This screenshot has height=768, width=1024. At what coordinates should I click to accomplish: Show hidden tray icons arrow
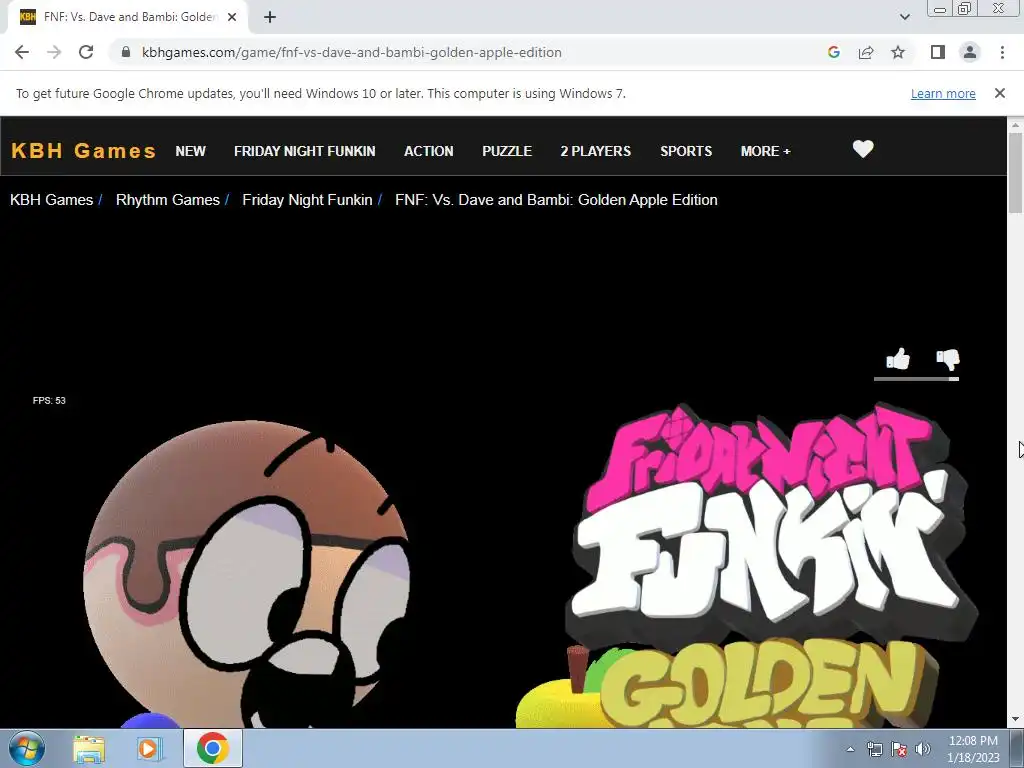(850, 749)
